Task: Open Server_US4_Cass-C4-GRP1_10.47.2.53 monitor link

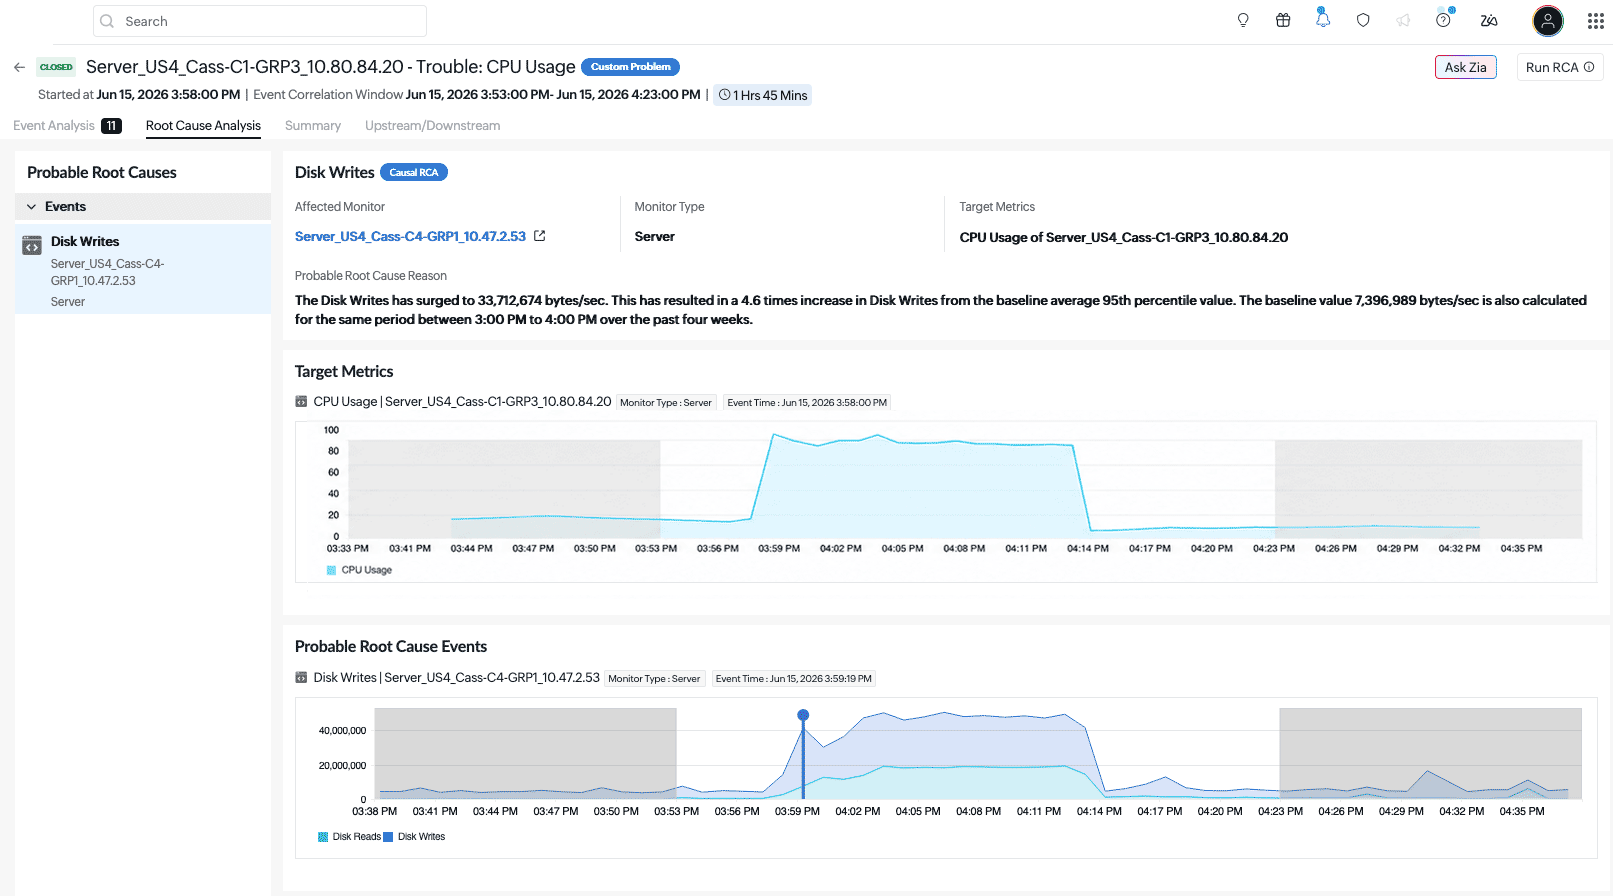Action: click(x=410, y=236)
